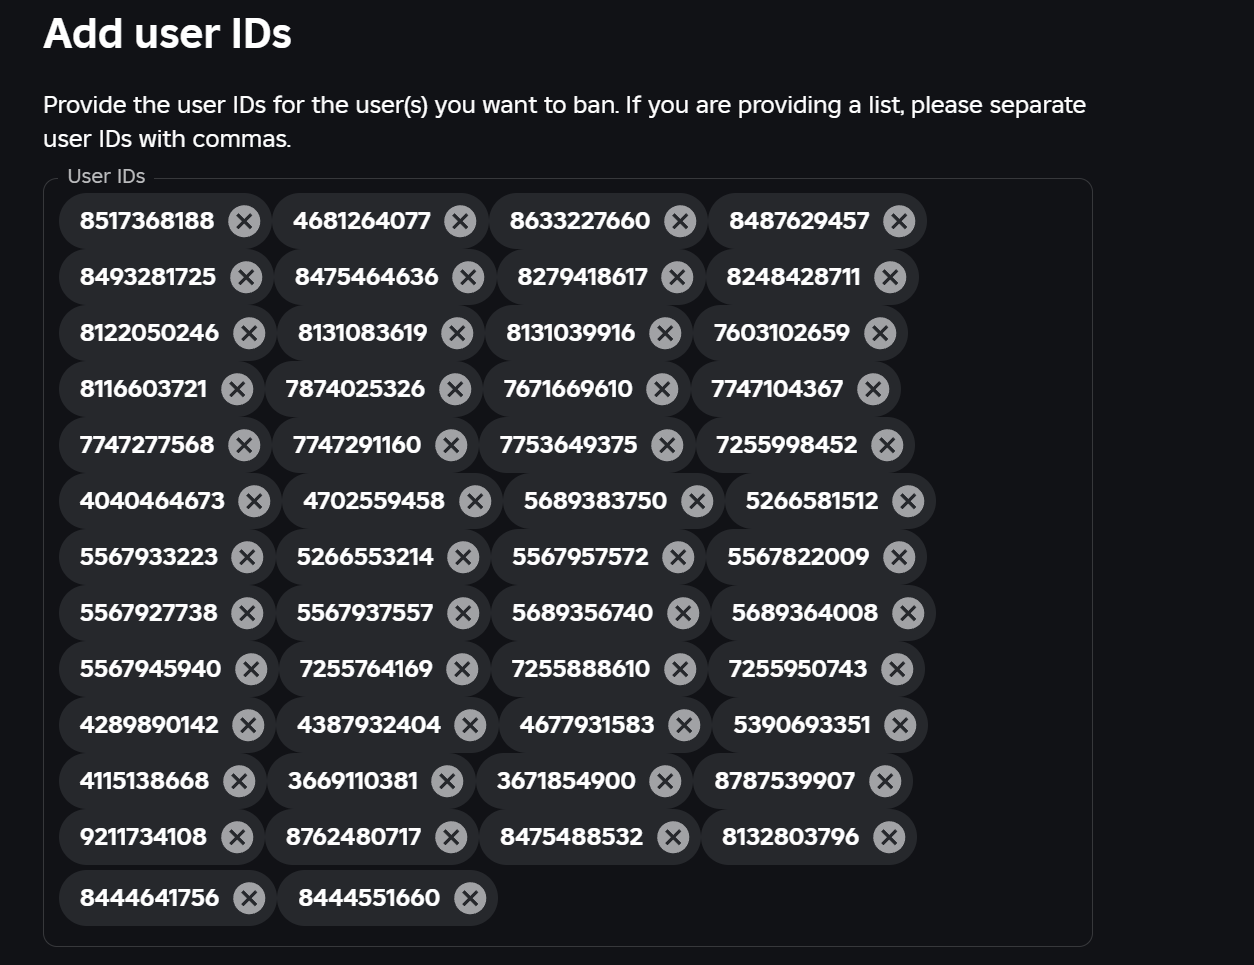Remove user ID 7255764169
1254x965 pixels.
click(x=462, y=669)
